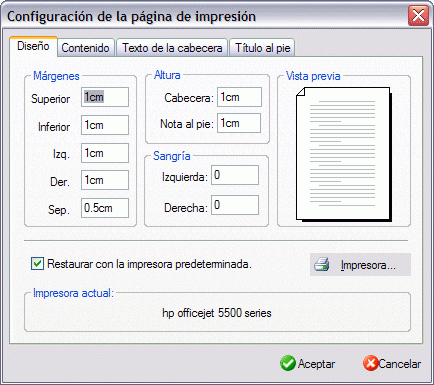Click the green checkmark Aceptar icon
The image size is (434, 385).
[x=288, y=363]
